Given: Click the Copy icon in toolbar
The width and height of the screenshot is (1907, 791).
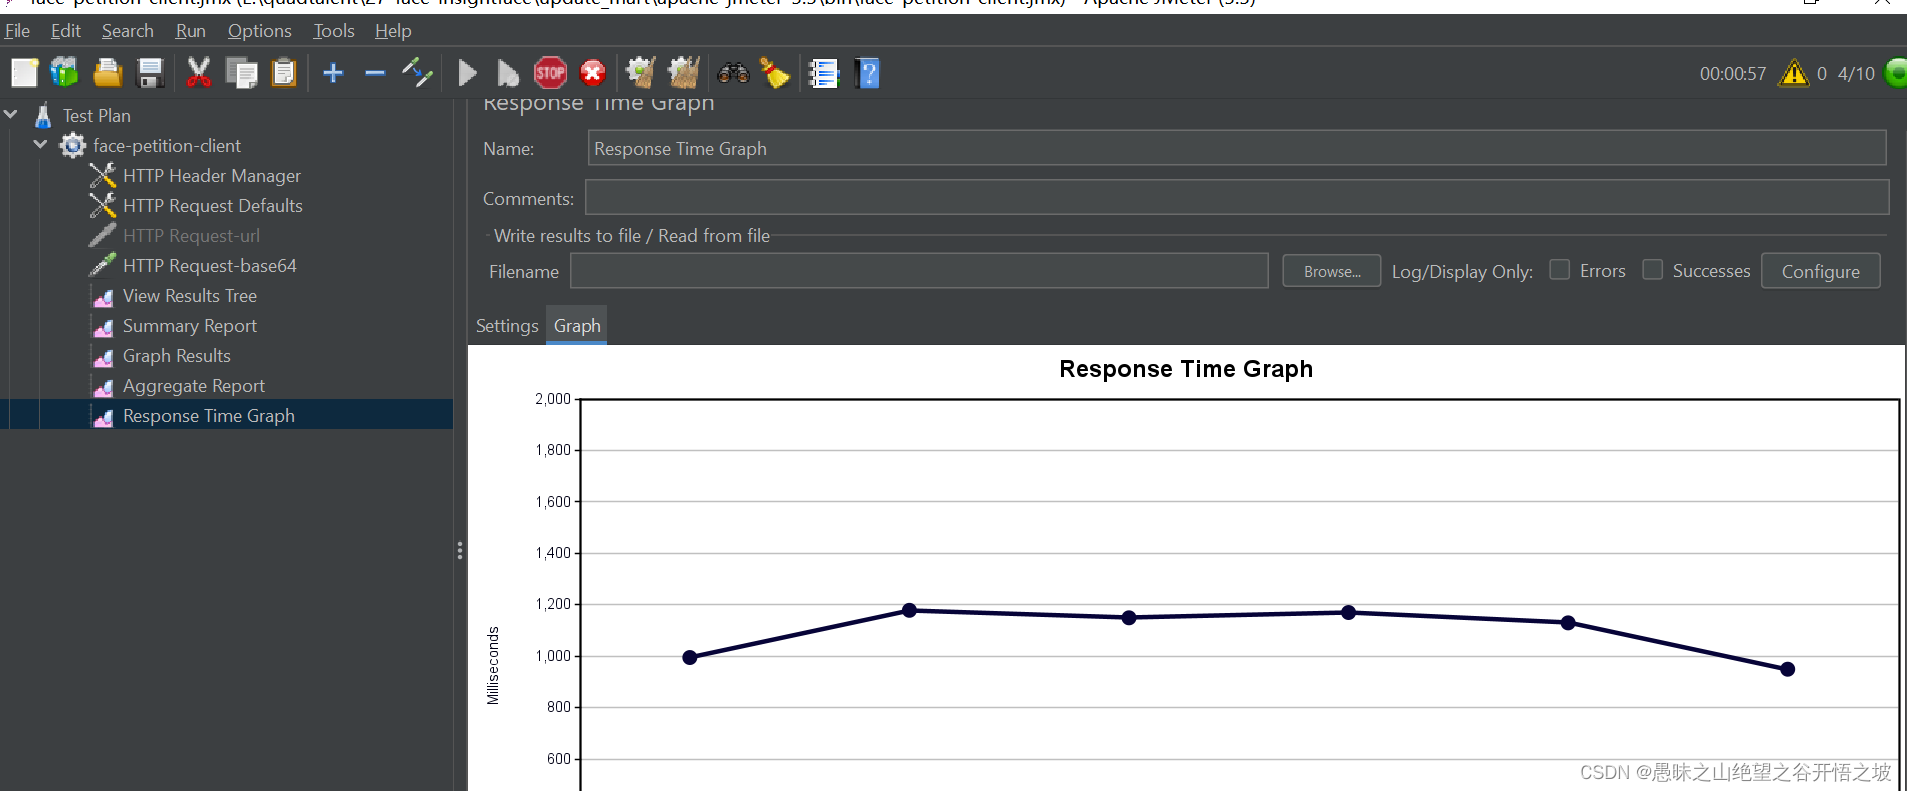Looking at the screenshot, I should coord(241,73).
